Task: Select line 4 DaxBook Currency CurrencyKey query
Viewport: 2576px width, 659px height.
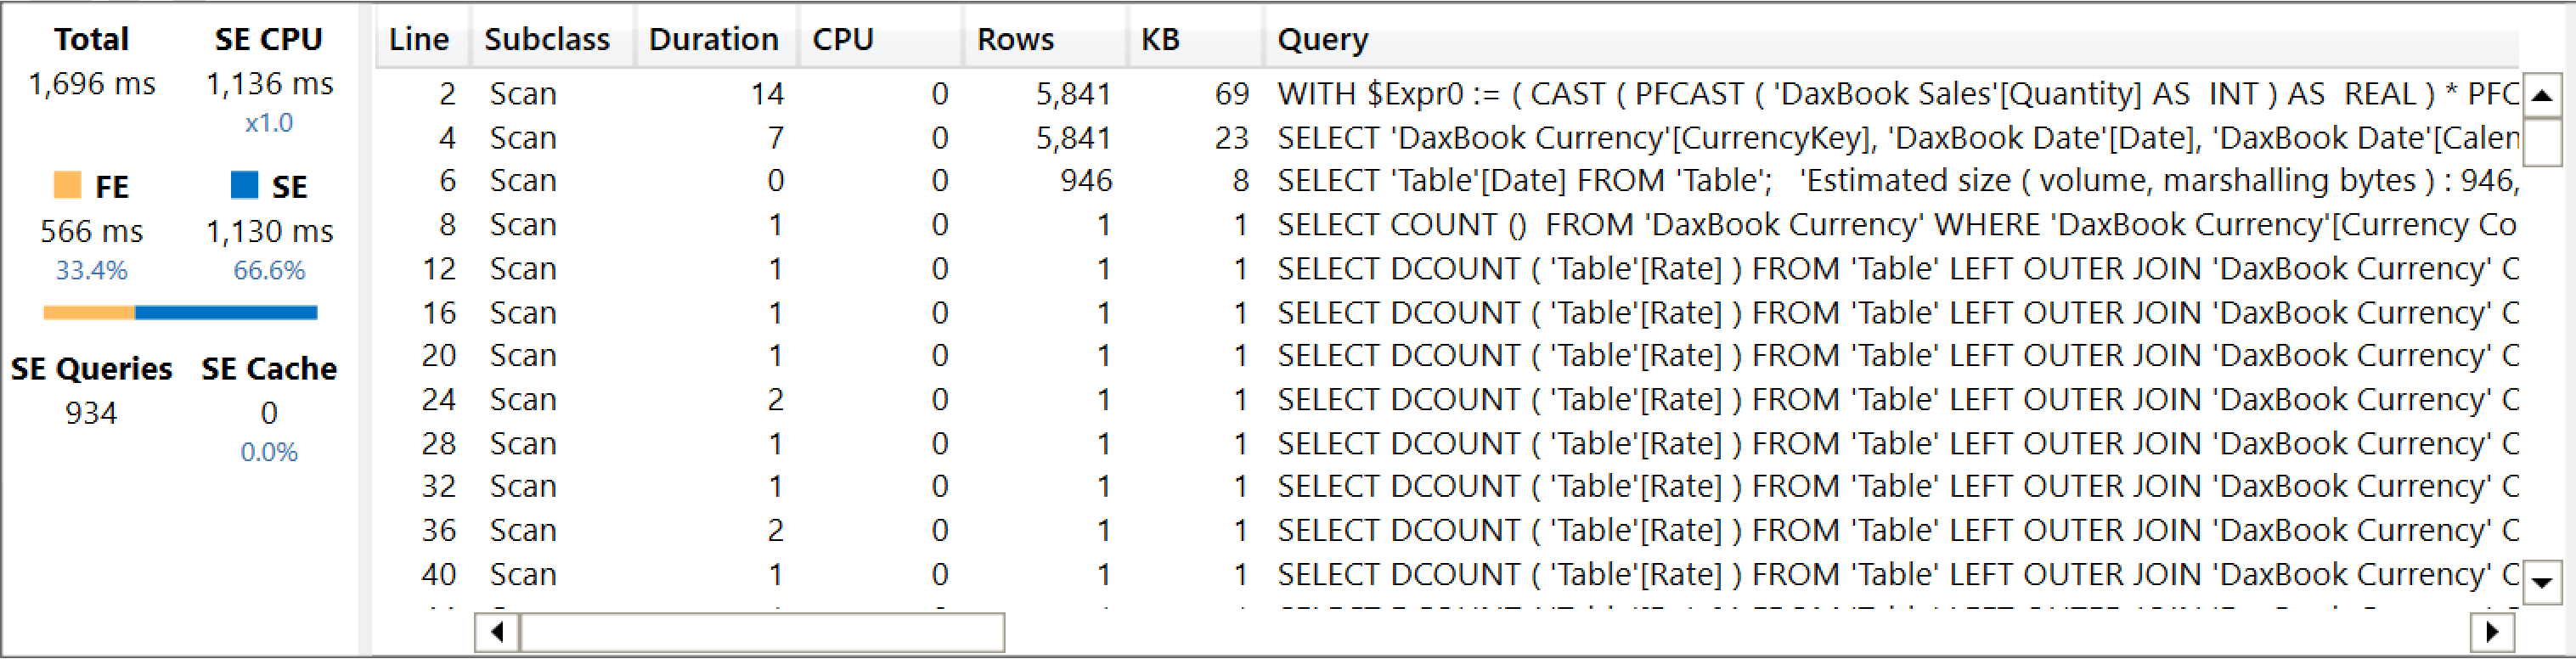Action: coord(1447,138)
